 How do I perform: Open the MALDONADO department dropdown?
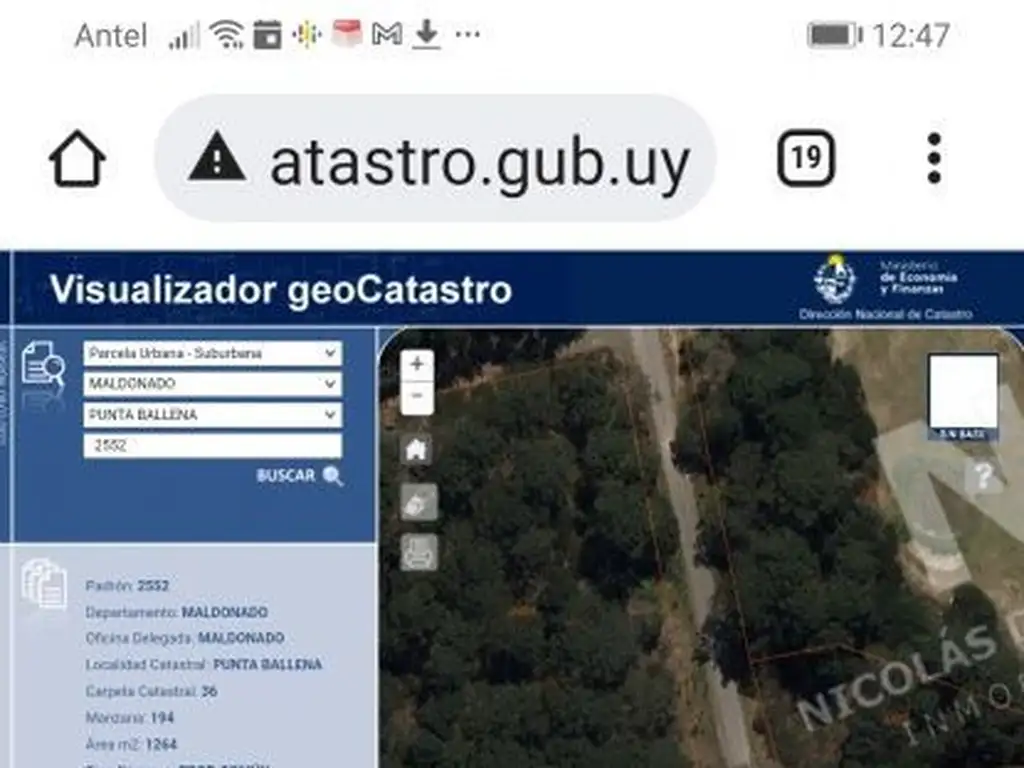pyautogui.click(x=212, y=384)
